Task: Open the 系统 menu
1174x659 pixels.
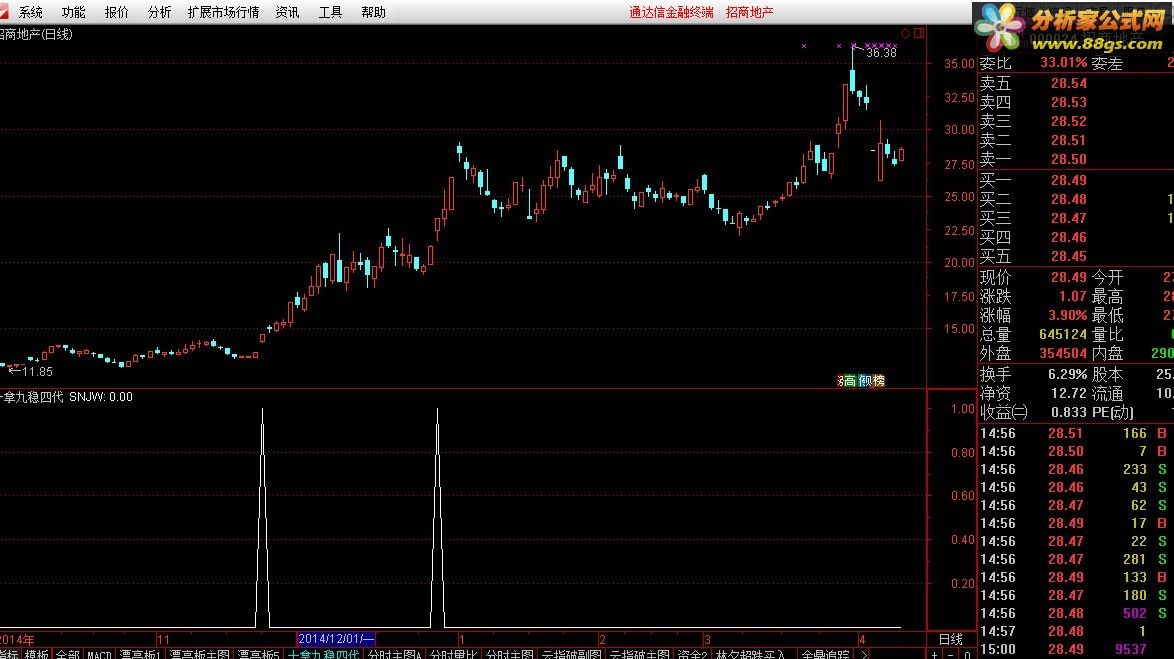Action: pyautogui.click(x=31, y=12)
